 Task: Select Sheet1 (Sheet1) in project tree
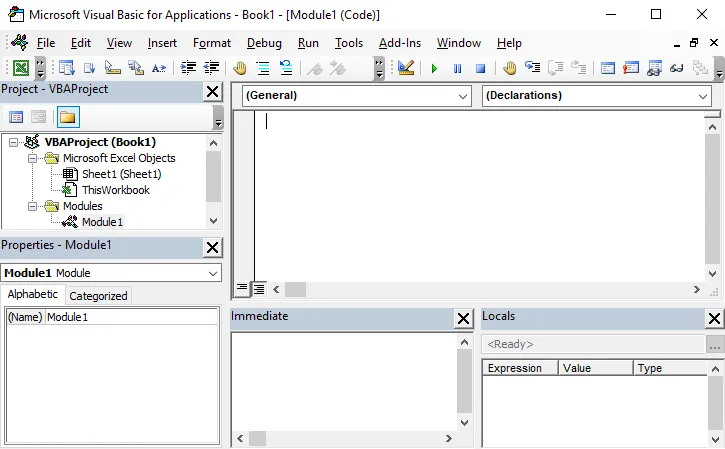[122, 174]
